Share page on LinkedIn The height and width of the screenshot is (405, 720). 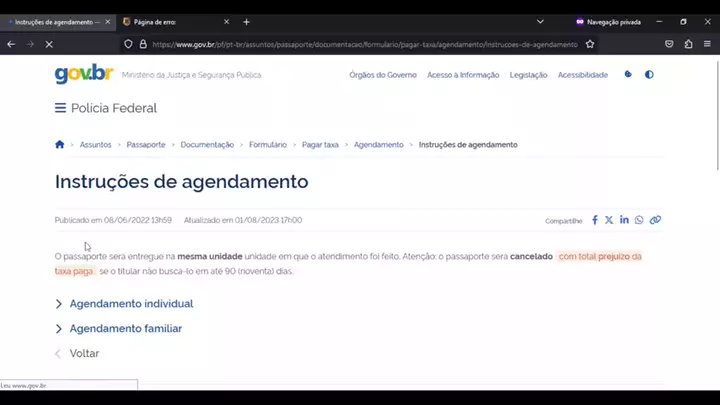pos(624,220)
